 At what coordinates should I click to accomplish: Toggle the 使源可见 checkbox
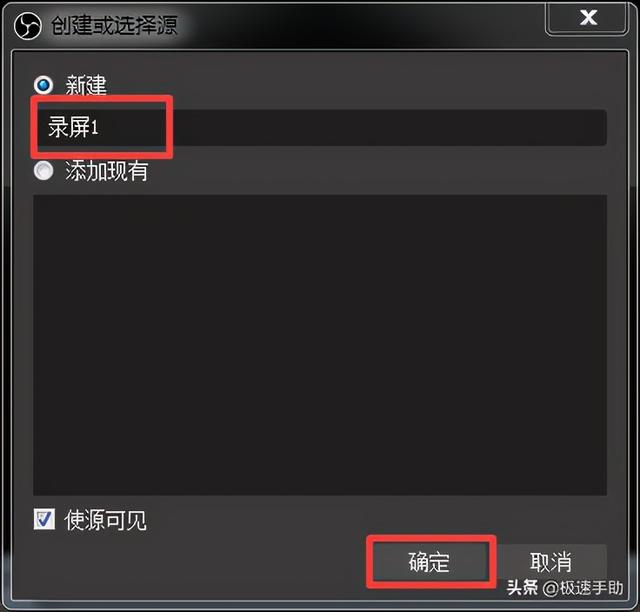(x=44, y=519)
